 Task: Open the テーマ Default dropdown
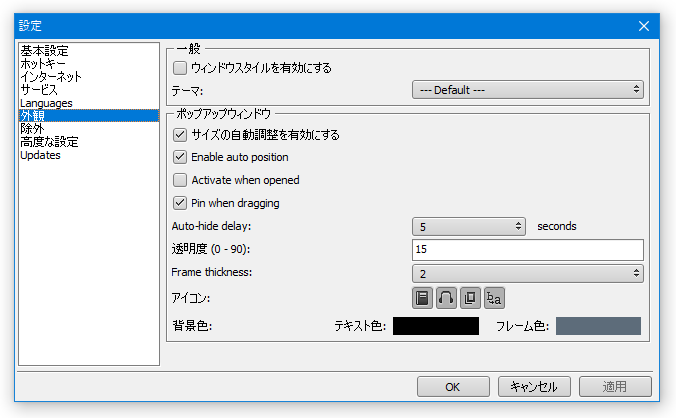pyautogui.click(x=528, y=90)
